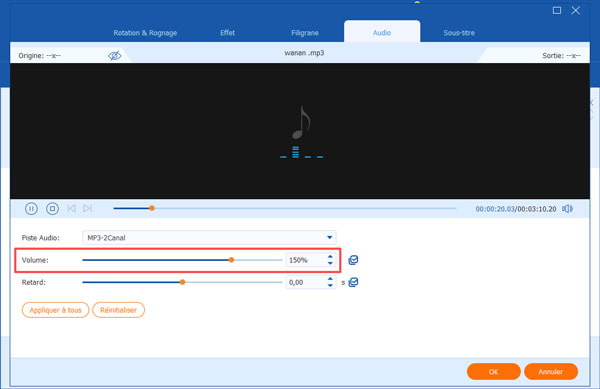Jump to next frame icon
Image resolution: width=600 pixels, height=389 pixels.
pyautogui.click(x=88, y=208)
